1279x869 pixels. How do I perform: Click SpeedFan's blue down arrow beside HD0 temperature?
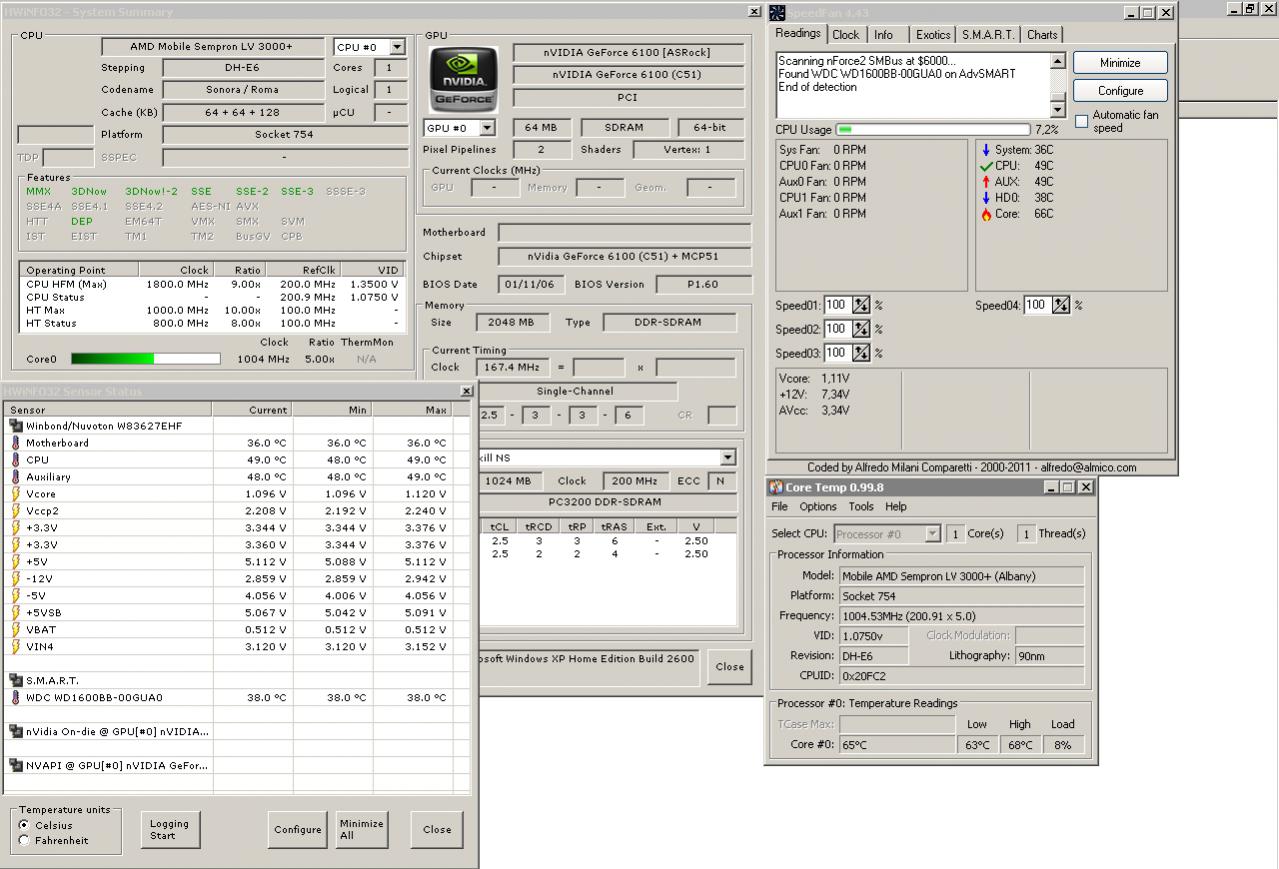(x=986, y=198)
